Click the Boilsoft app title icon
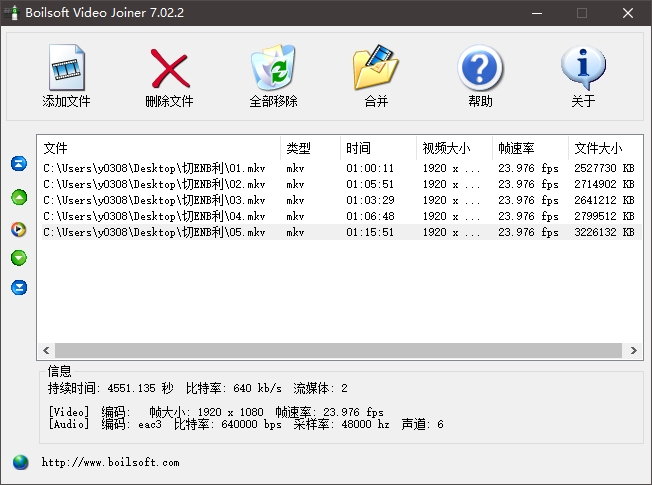Image resolution: width=652 pixels, height=485 pixels. 12,12
